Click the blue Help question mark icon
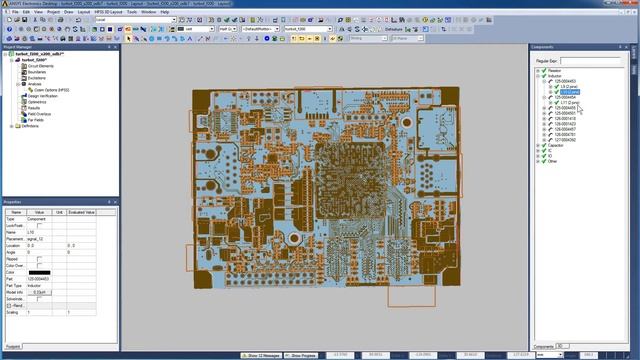Viewport: 640px width, 360px height. click(x=9, y=29)
